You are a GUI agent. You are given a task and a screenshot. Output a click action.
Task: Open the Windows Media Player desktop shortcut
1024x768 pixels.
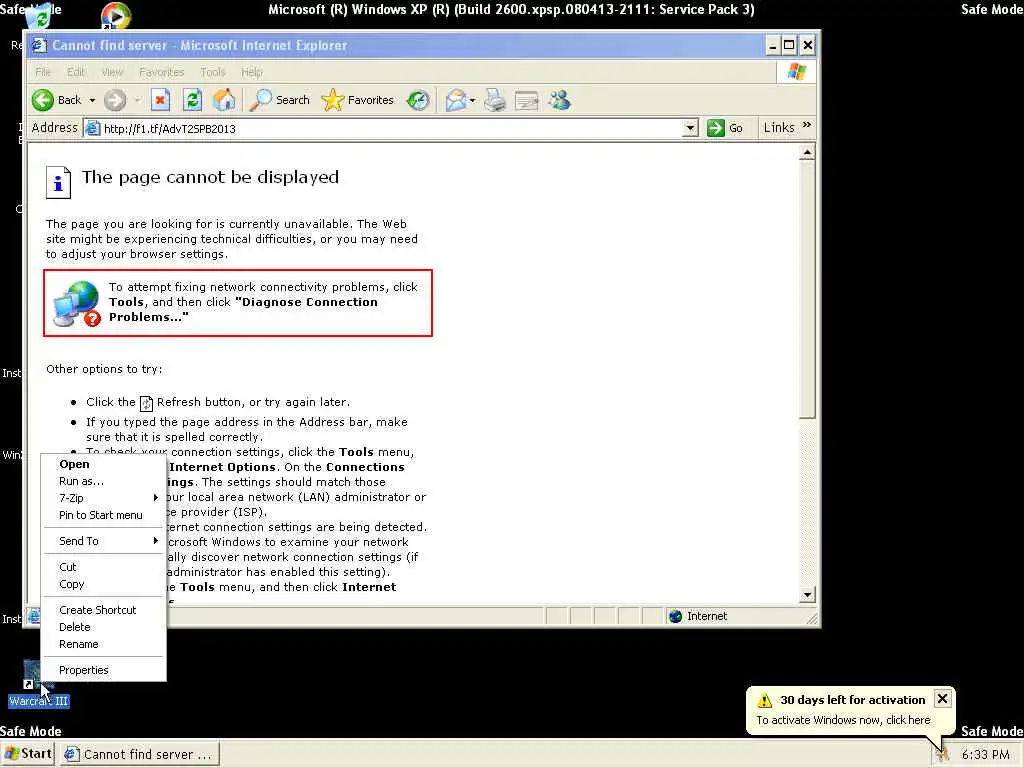[116, 16]
